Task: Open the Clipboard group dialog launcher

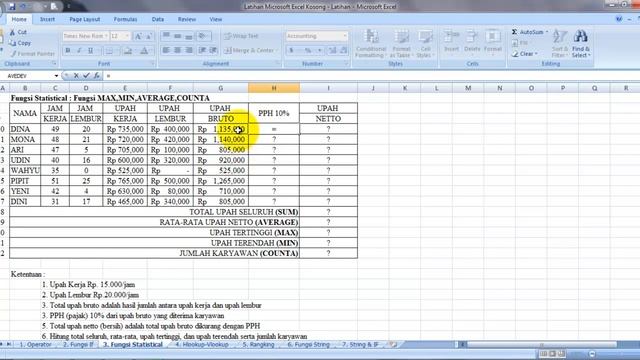Action: [x=54, y=64]
